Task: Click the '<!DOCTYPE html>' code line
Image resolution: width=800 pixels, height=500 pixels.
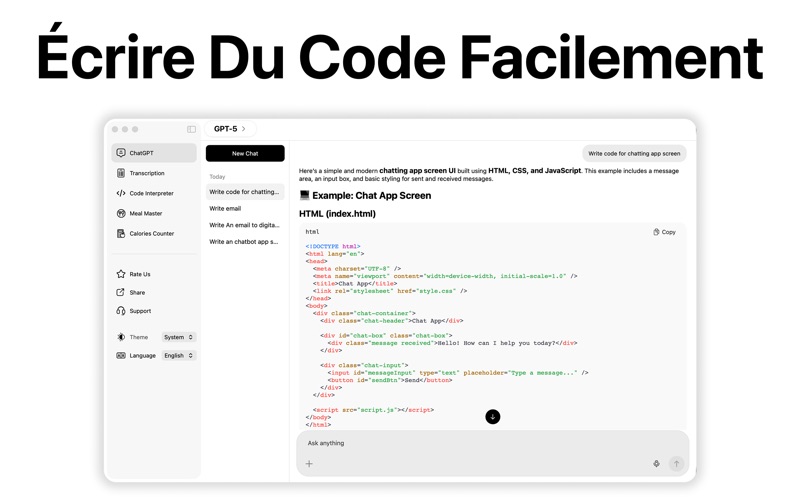Action: (x=333, y=246)
